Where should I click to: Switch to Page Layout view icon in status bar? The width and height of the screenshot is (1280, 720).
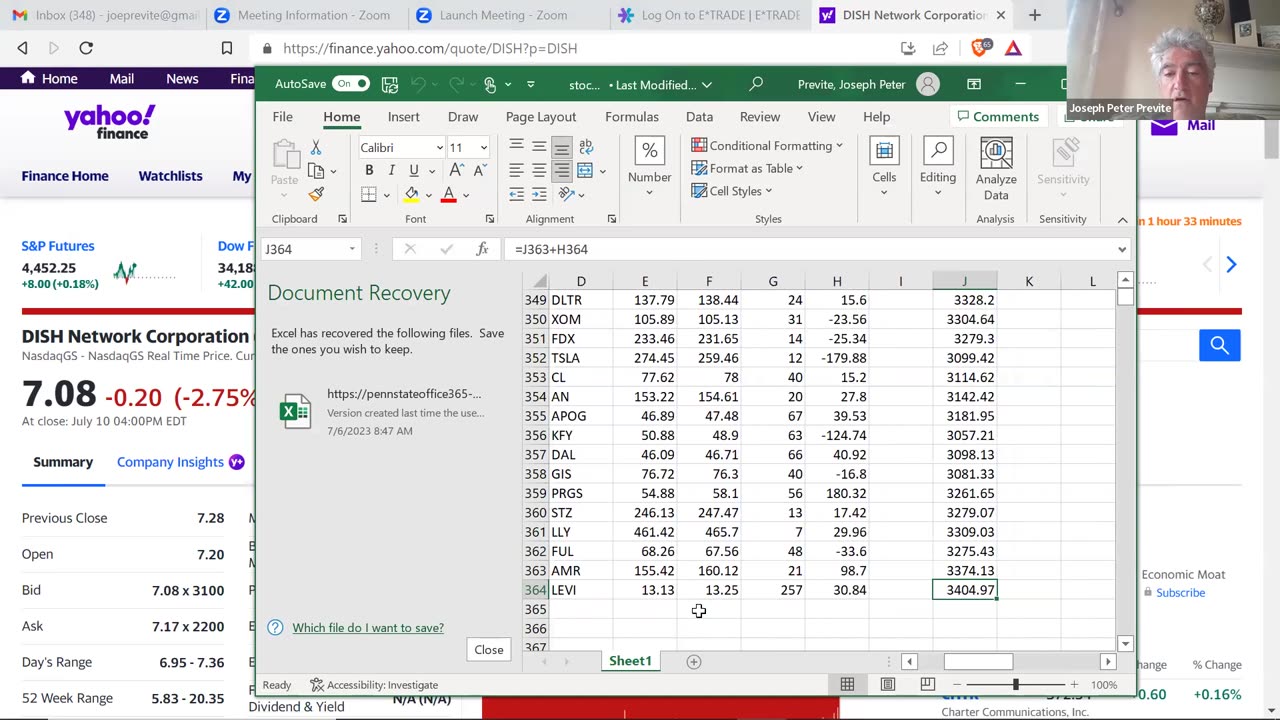(x=887, y=685)
